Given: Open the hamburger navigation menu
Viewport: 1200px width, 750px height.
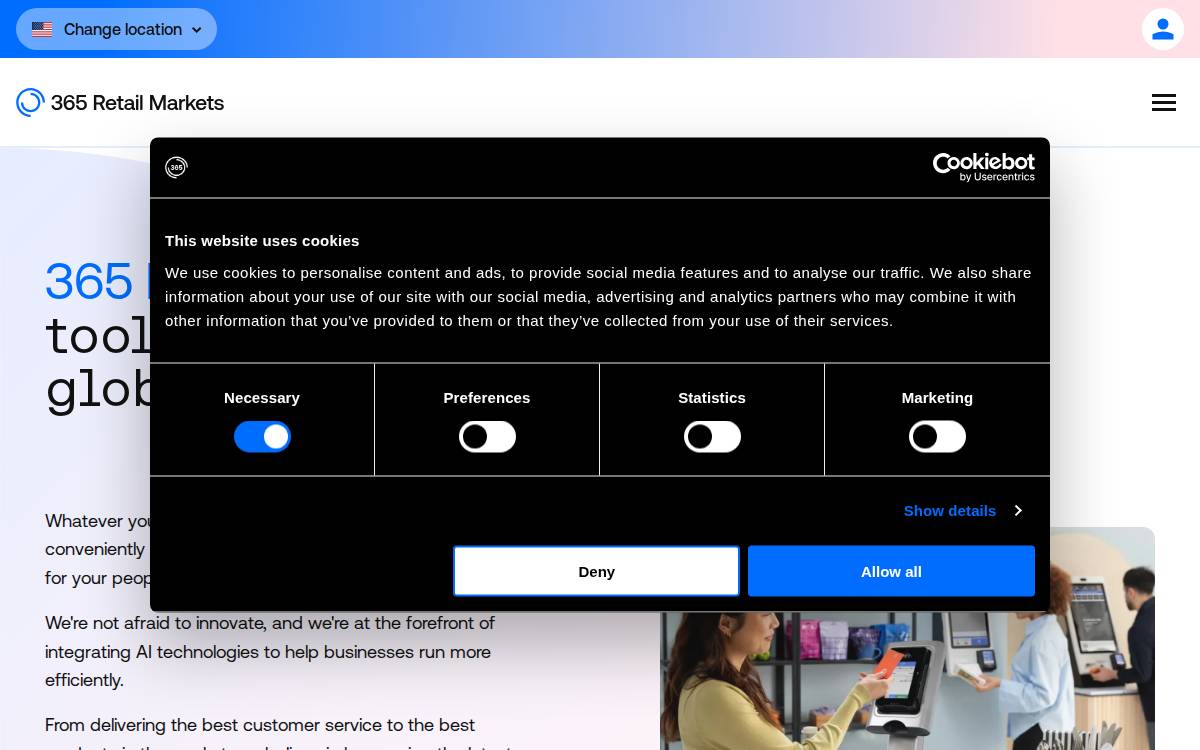Looking at the screenshot, I should [1163, 103].
